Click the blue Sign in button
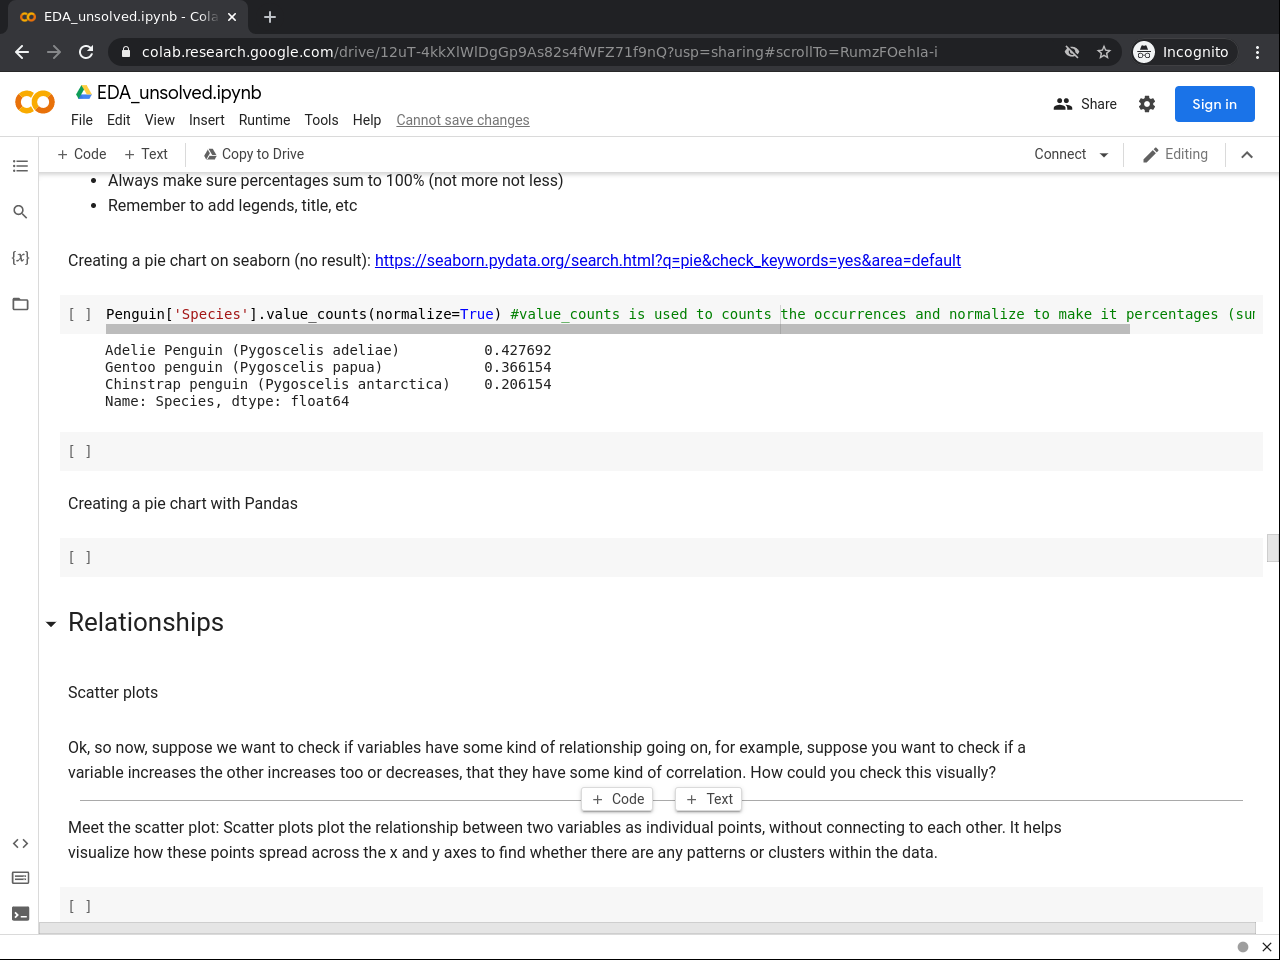 coord(1214,104)
